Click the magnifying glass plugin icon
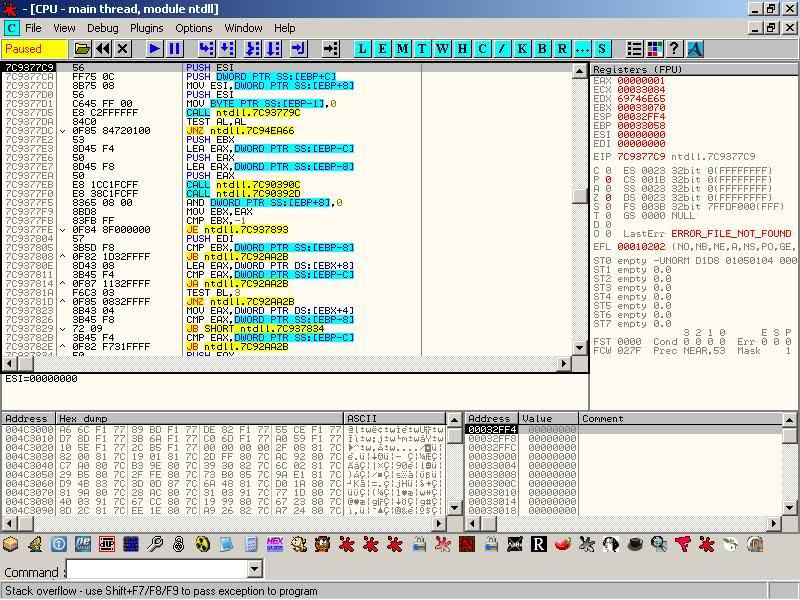 (659, 544)
